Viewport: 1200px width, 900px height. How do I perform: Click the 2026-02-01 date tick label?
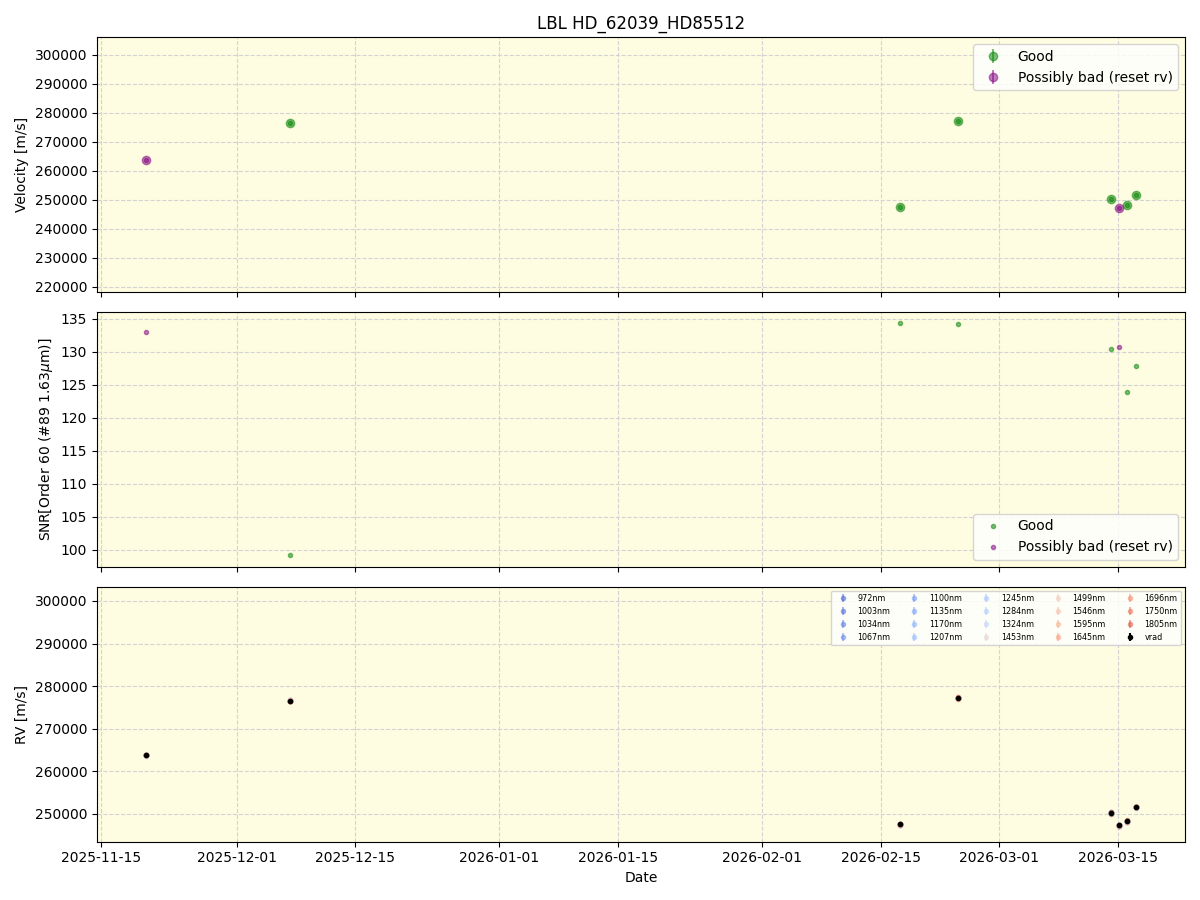pos(762,858)
